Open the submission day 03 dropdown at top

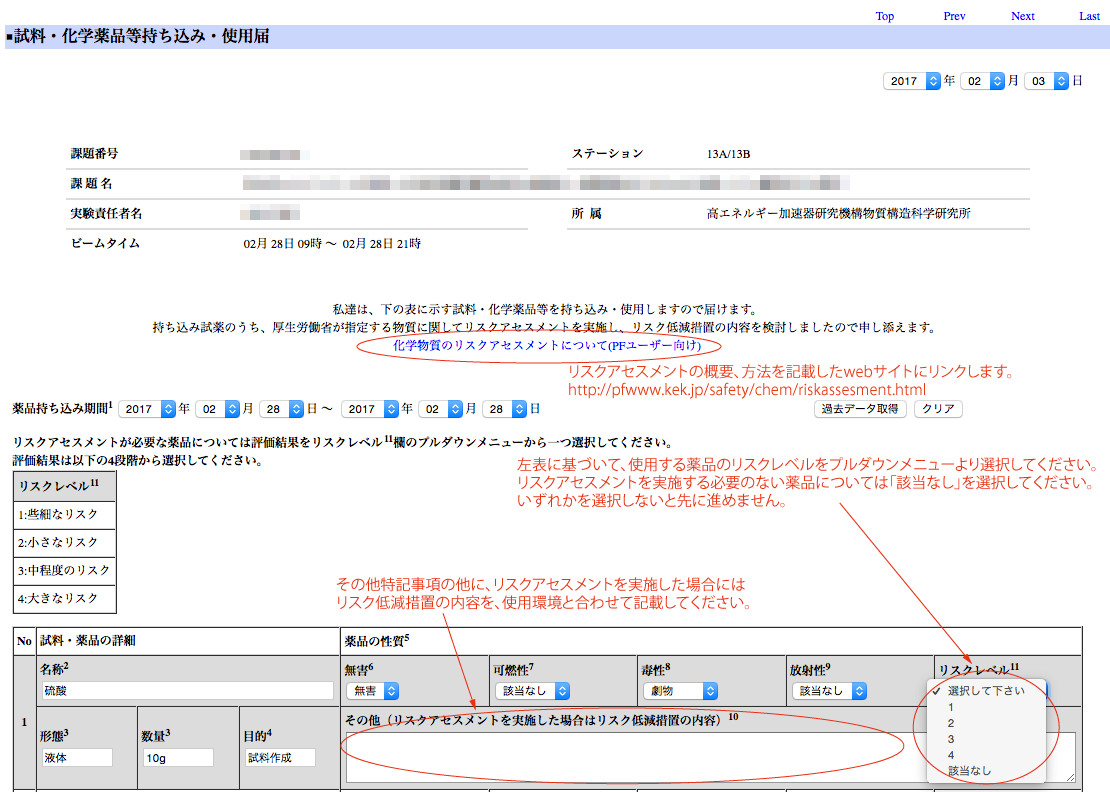(1046, 81)
